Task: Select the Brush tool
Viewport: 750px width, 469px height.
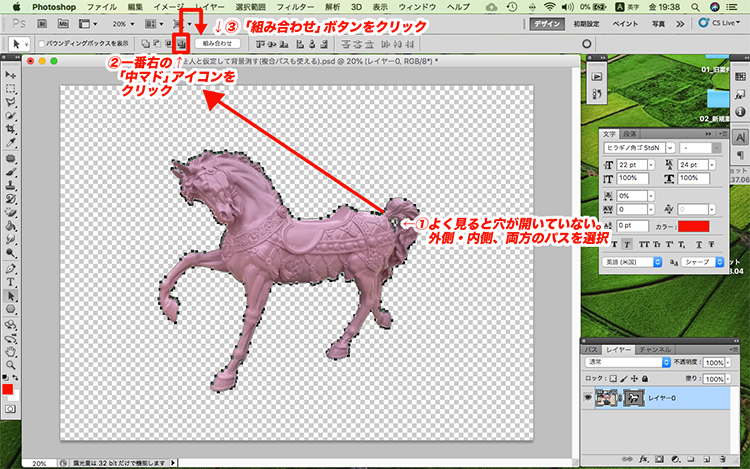Action: point(10,172)
